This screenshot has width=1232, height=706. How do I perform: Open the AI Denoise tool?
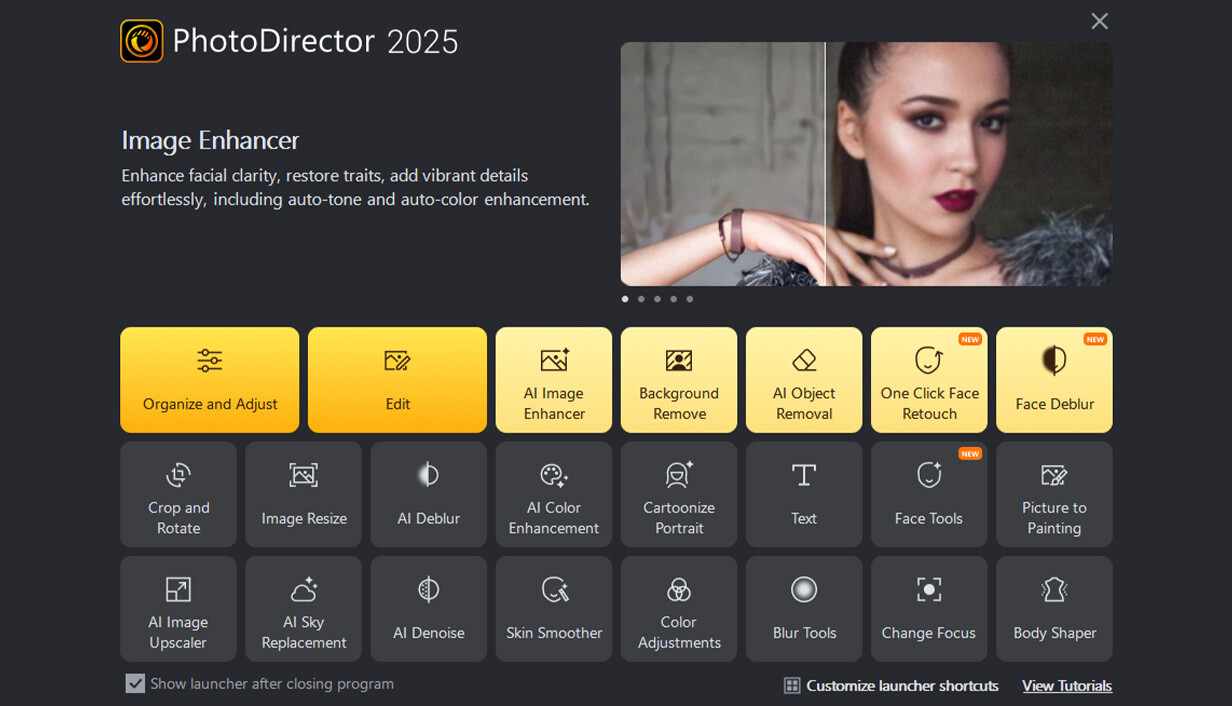tap(428, 609)
